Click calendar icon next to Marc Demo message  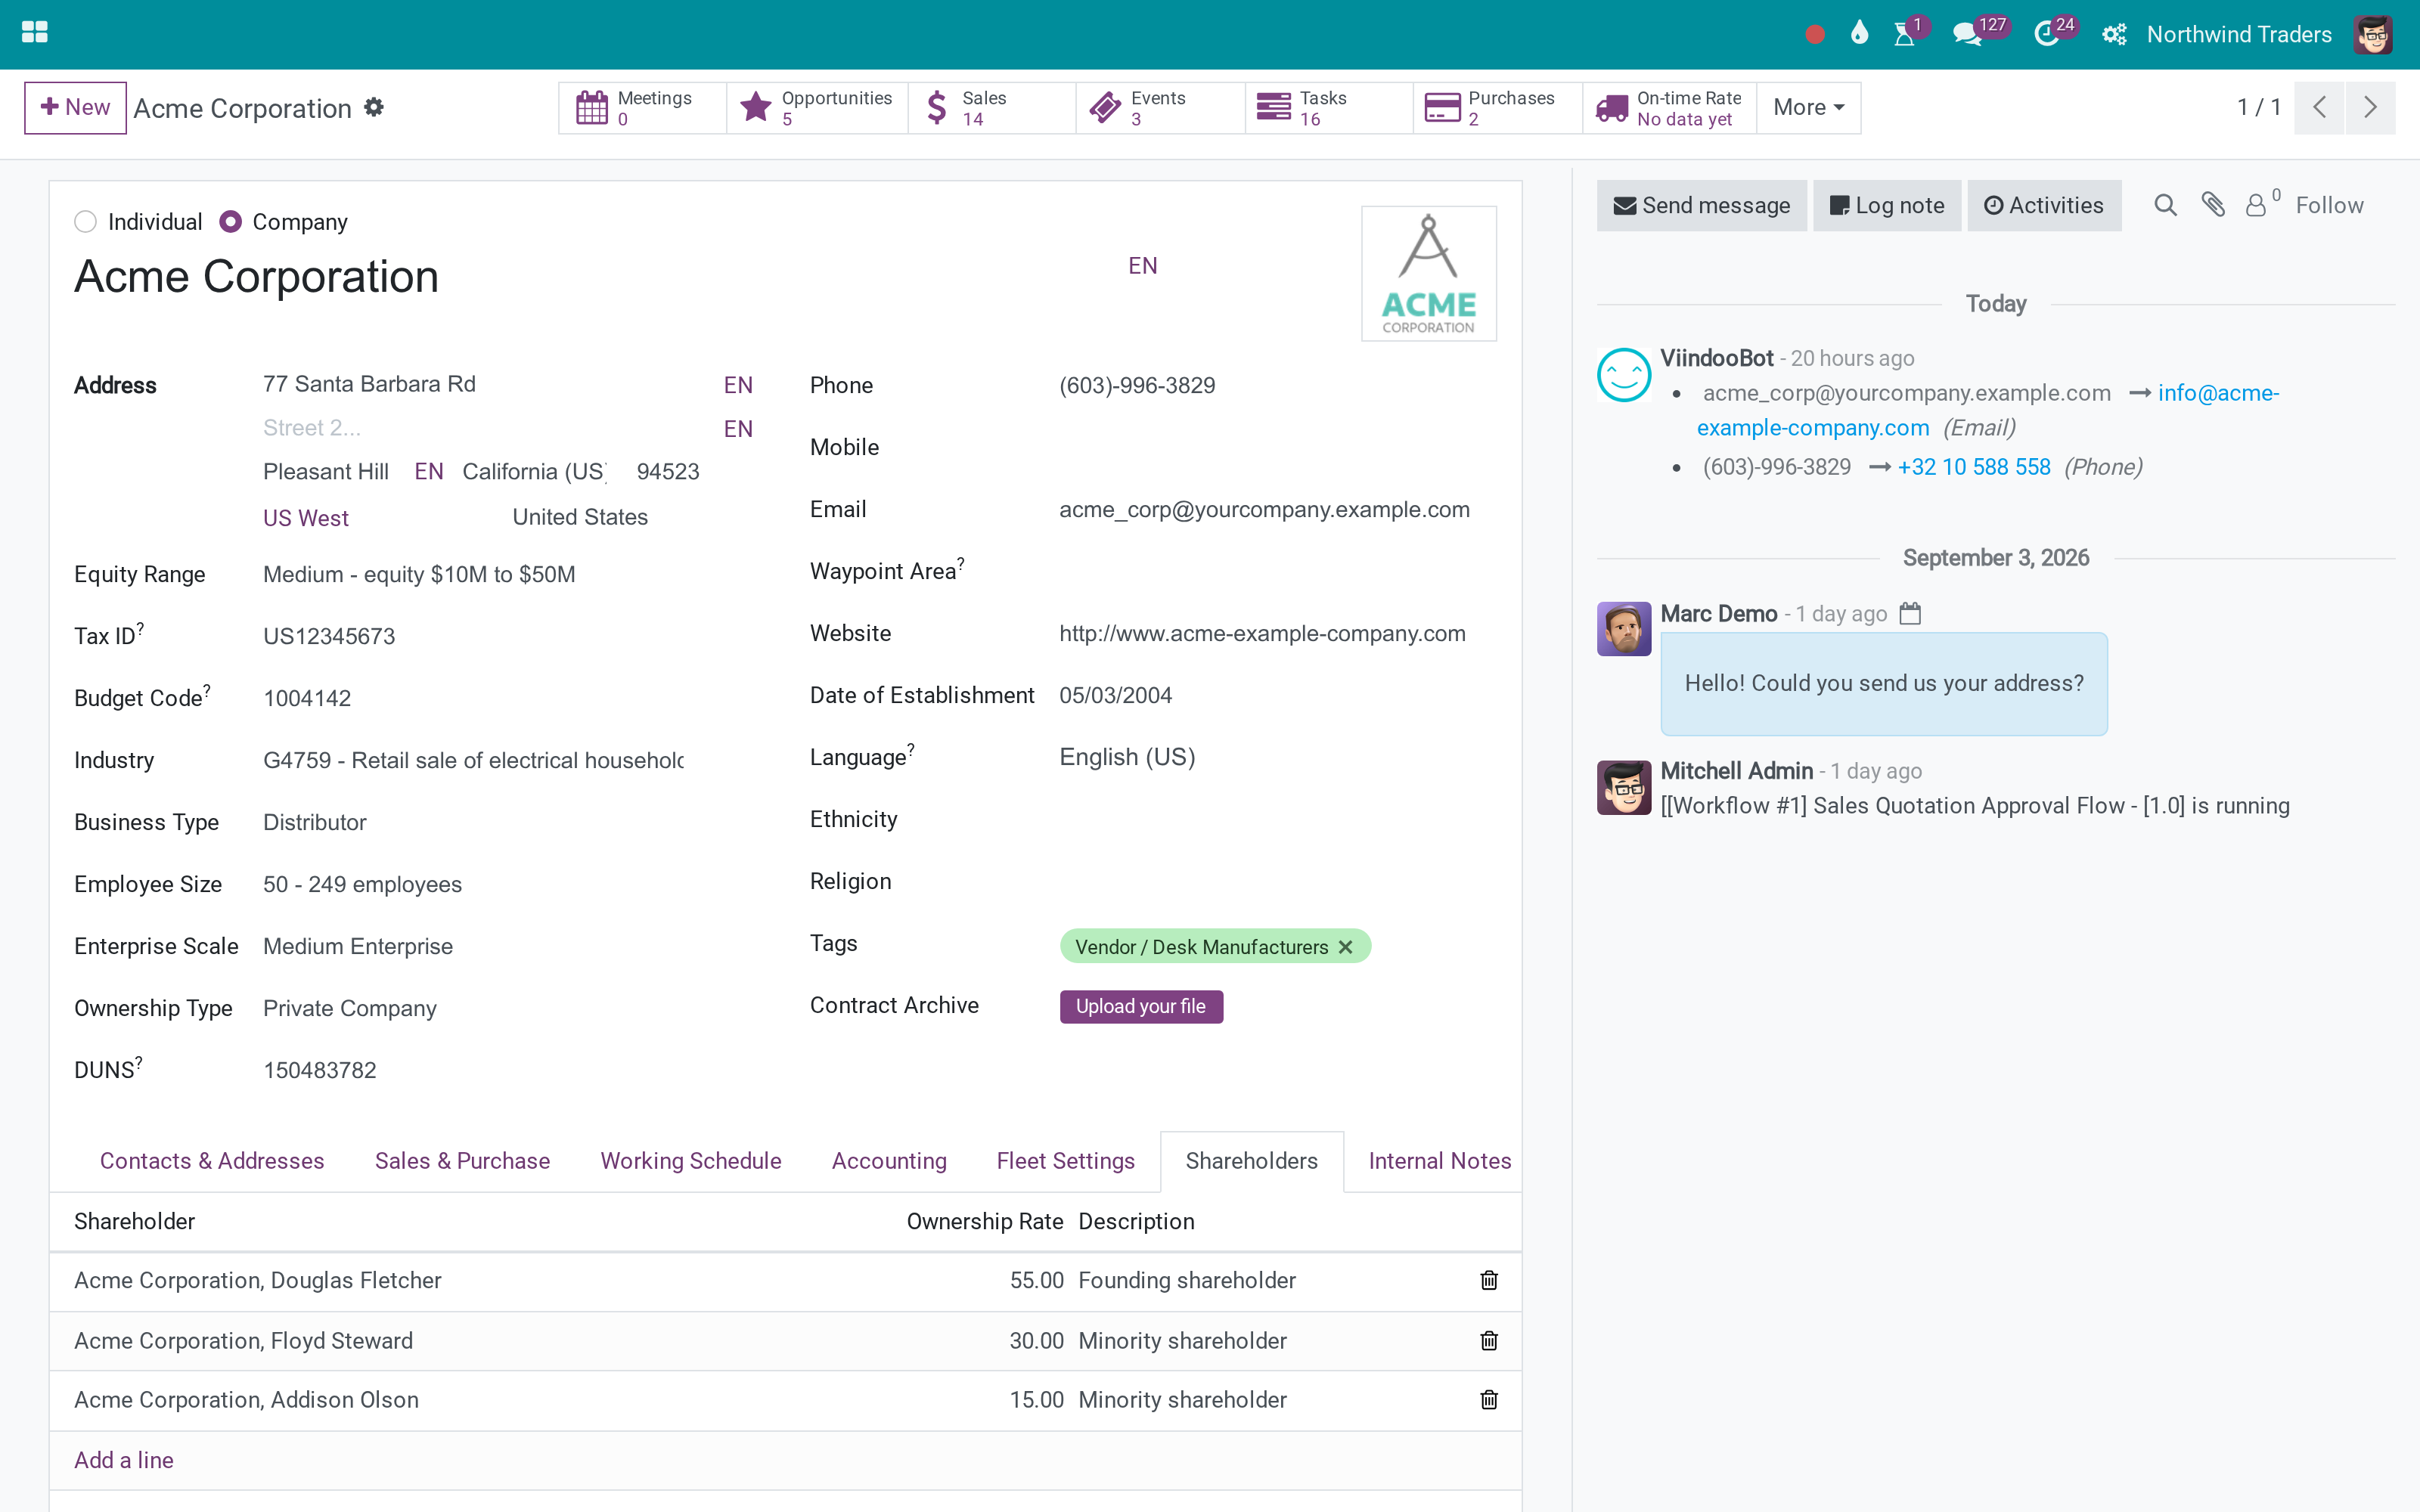1910,613
